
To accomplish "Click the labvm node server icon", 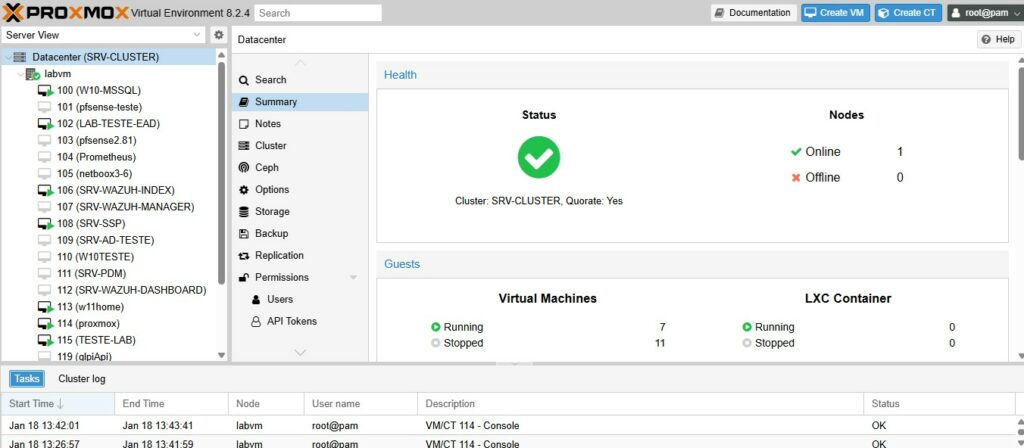I will 33,74.
